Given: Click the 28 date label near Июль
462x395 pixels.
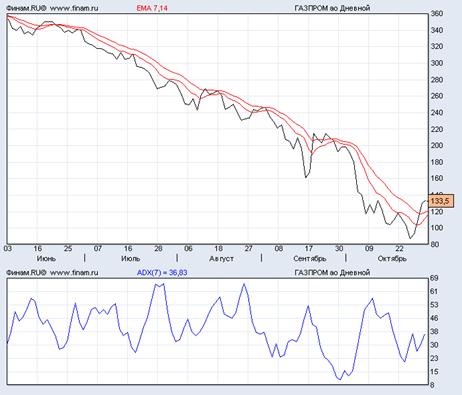Looking at the screenshot, I should coord(158,249).
